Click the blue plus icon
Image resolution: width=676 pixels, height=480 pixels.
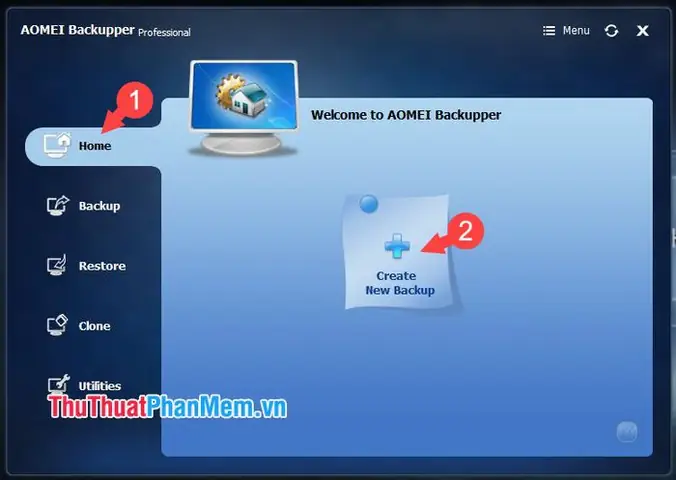pos(397,246)
